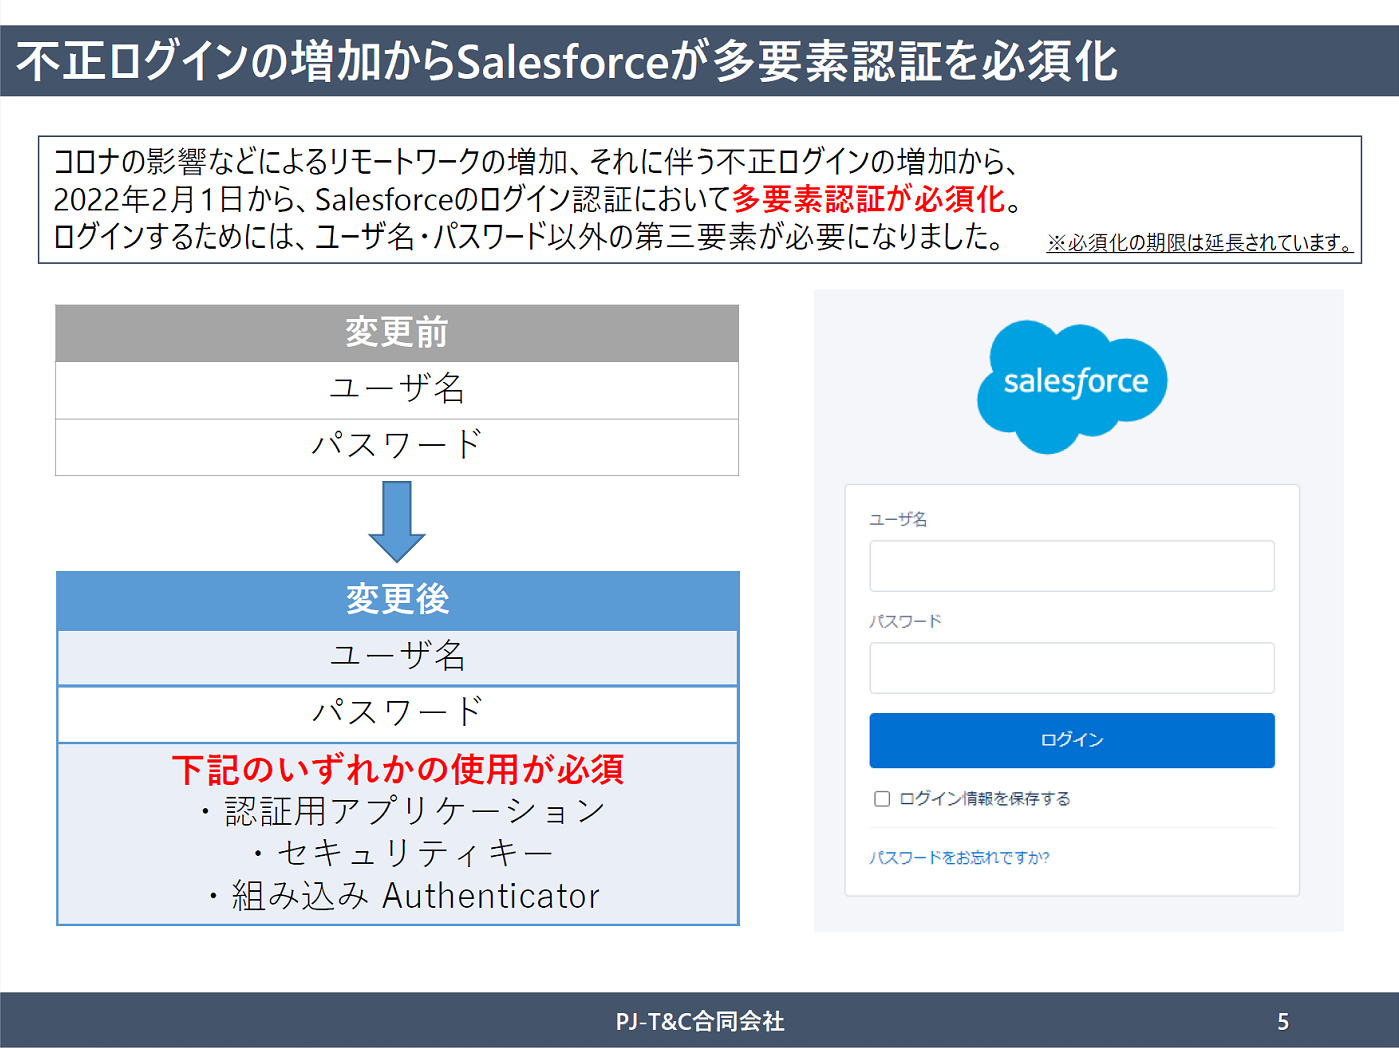Focus the パスワード input field in login form
This screenshot has height=1048, width=1399.
click(x=1071, y=668)
